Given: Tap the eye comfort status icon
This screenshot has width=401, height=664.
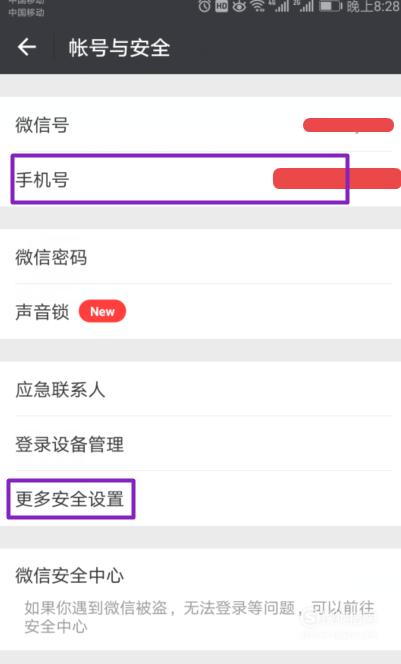Looking at the screenshot, I should pos(239,6).
